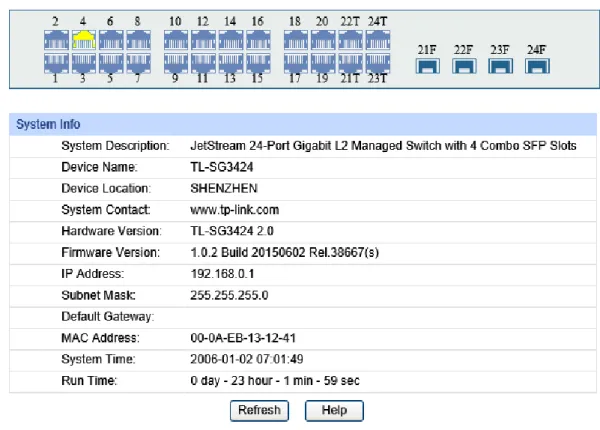Click the Default Gateway label

(108, 317)
